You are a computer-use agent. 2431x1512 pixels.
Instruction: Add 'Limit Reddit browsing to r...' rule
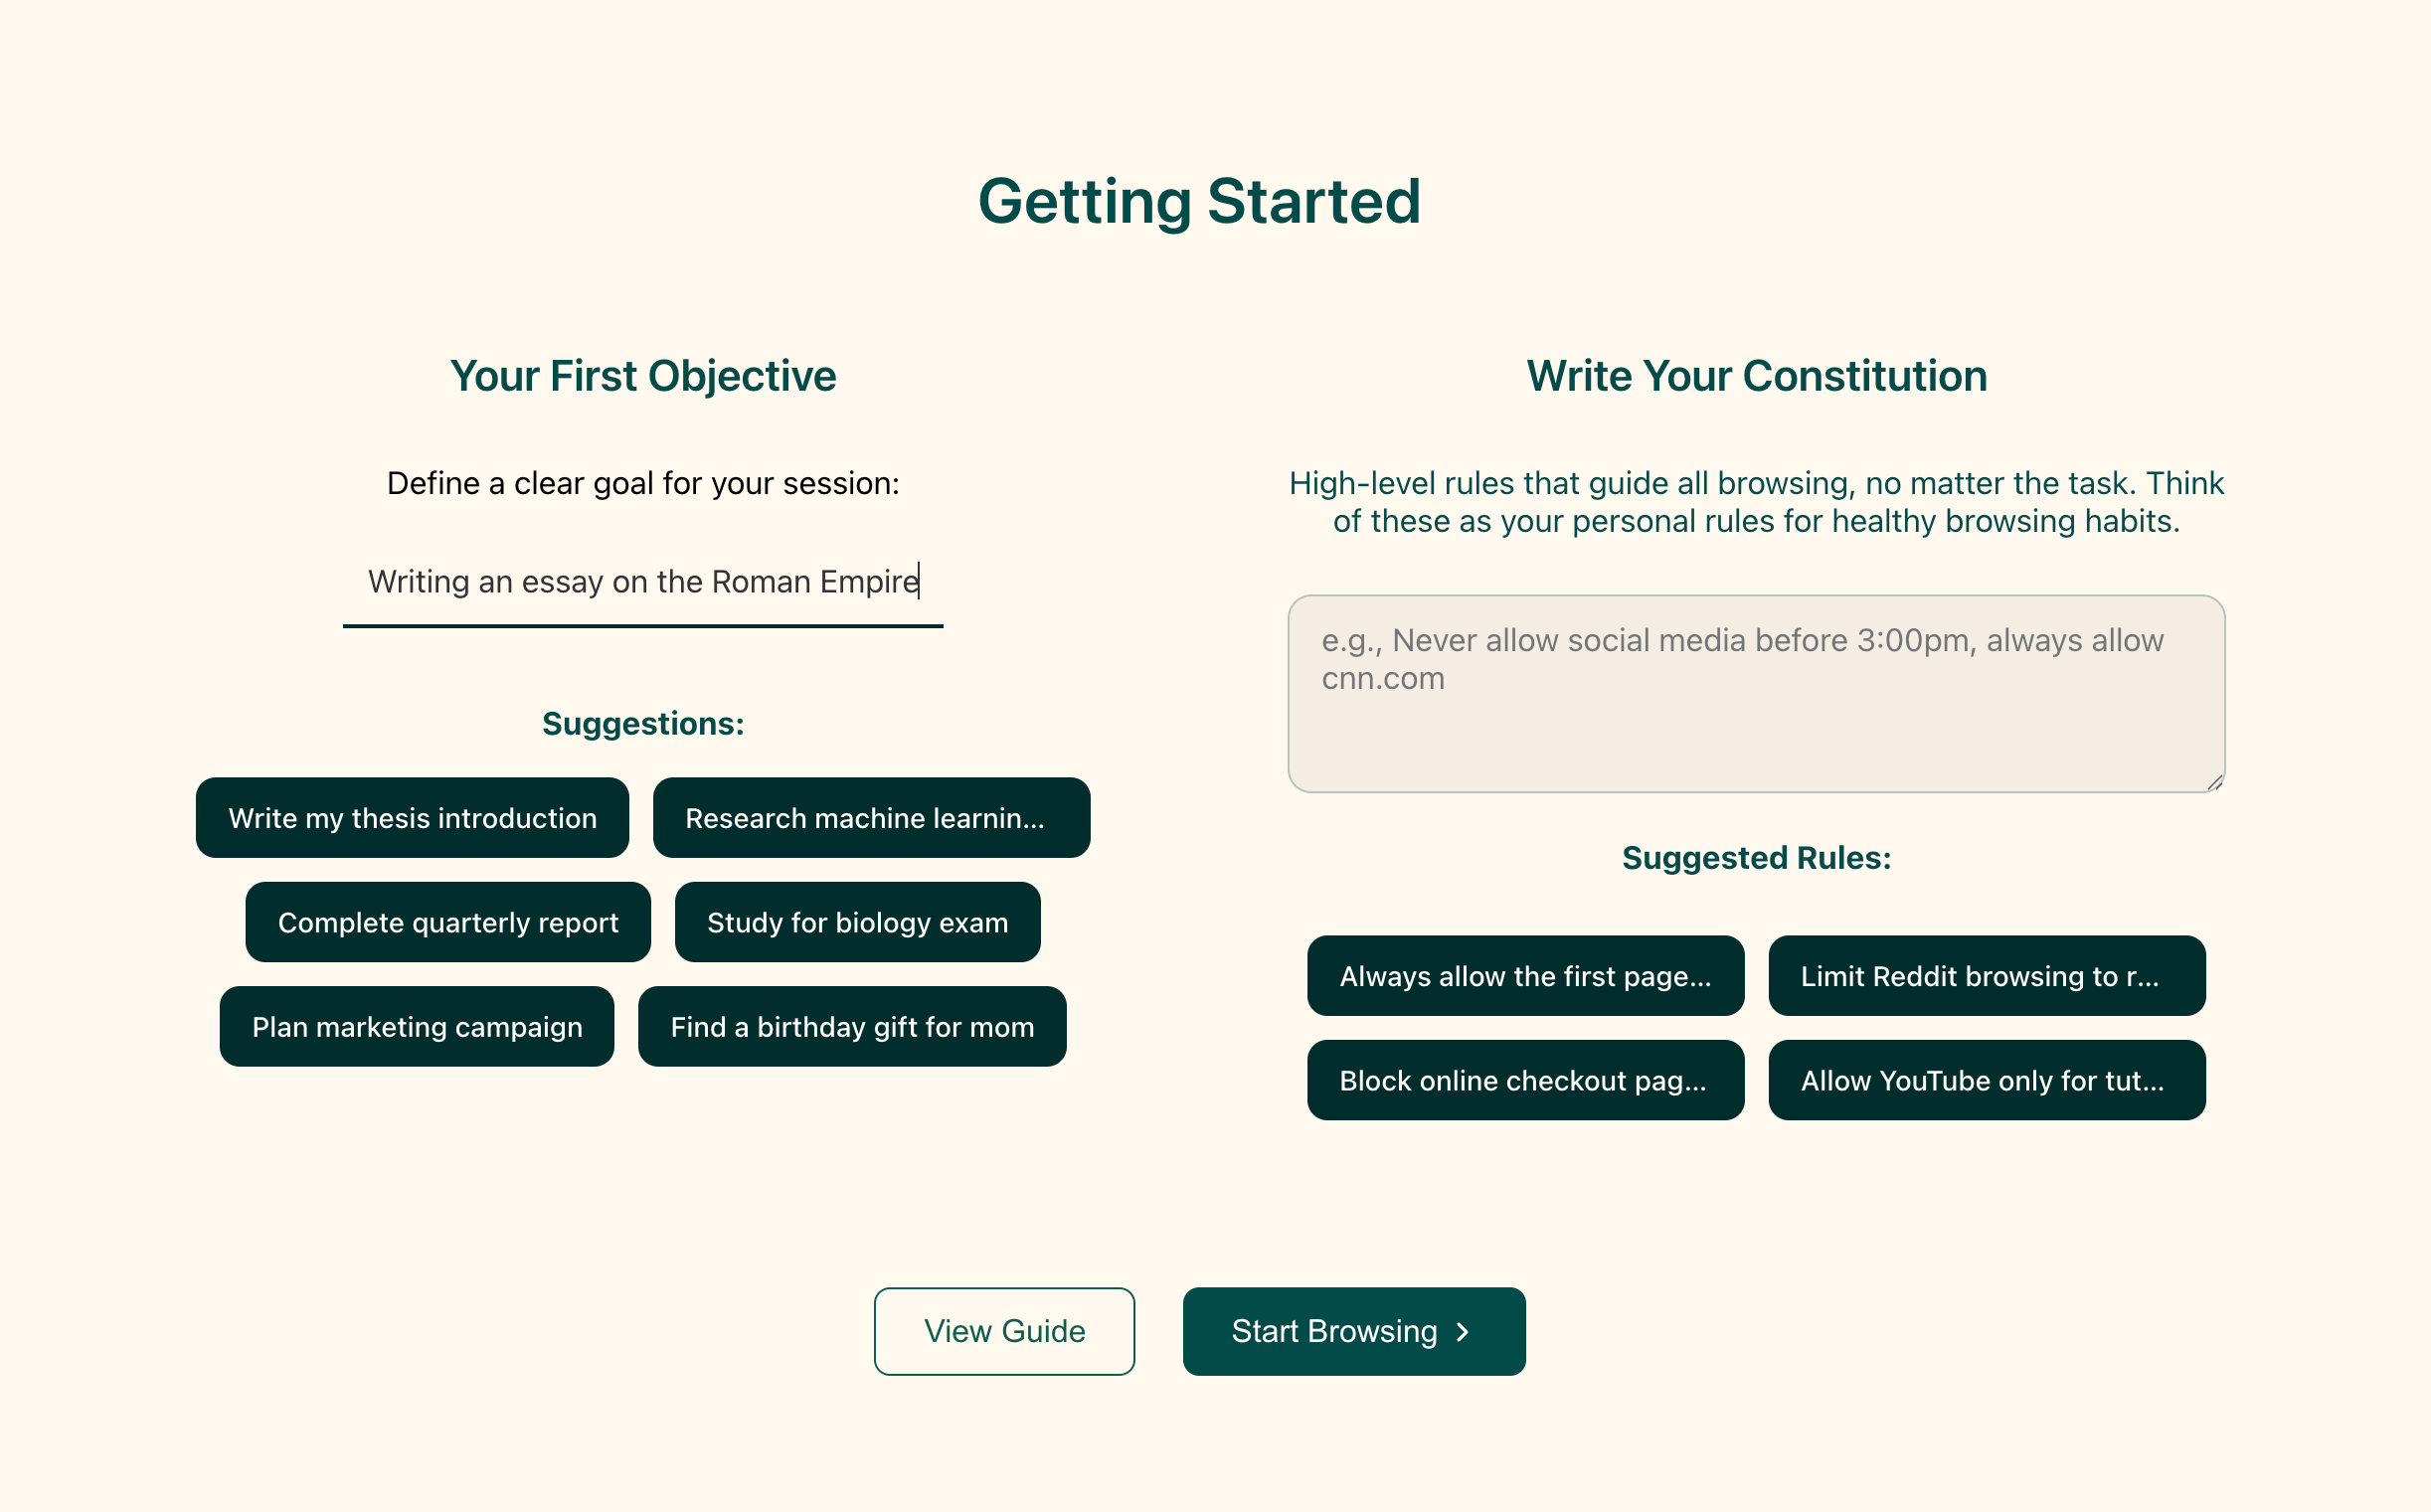1986,976
